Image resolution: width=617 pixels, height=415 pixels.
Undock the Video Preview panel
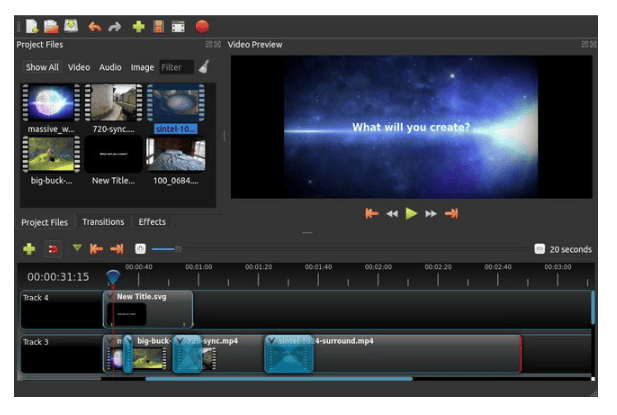tap(585, 44)
